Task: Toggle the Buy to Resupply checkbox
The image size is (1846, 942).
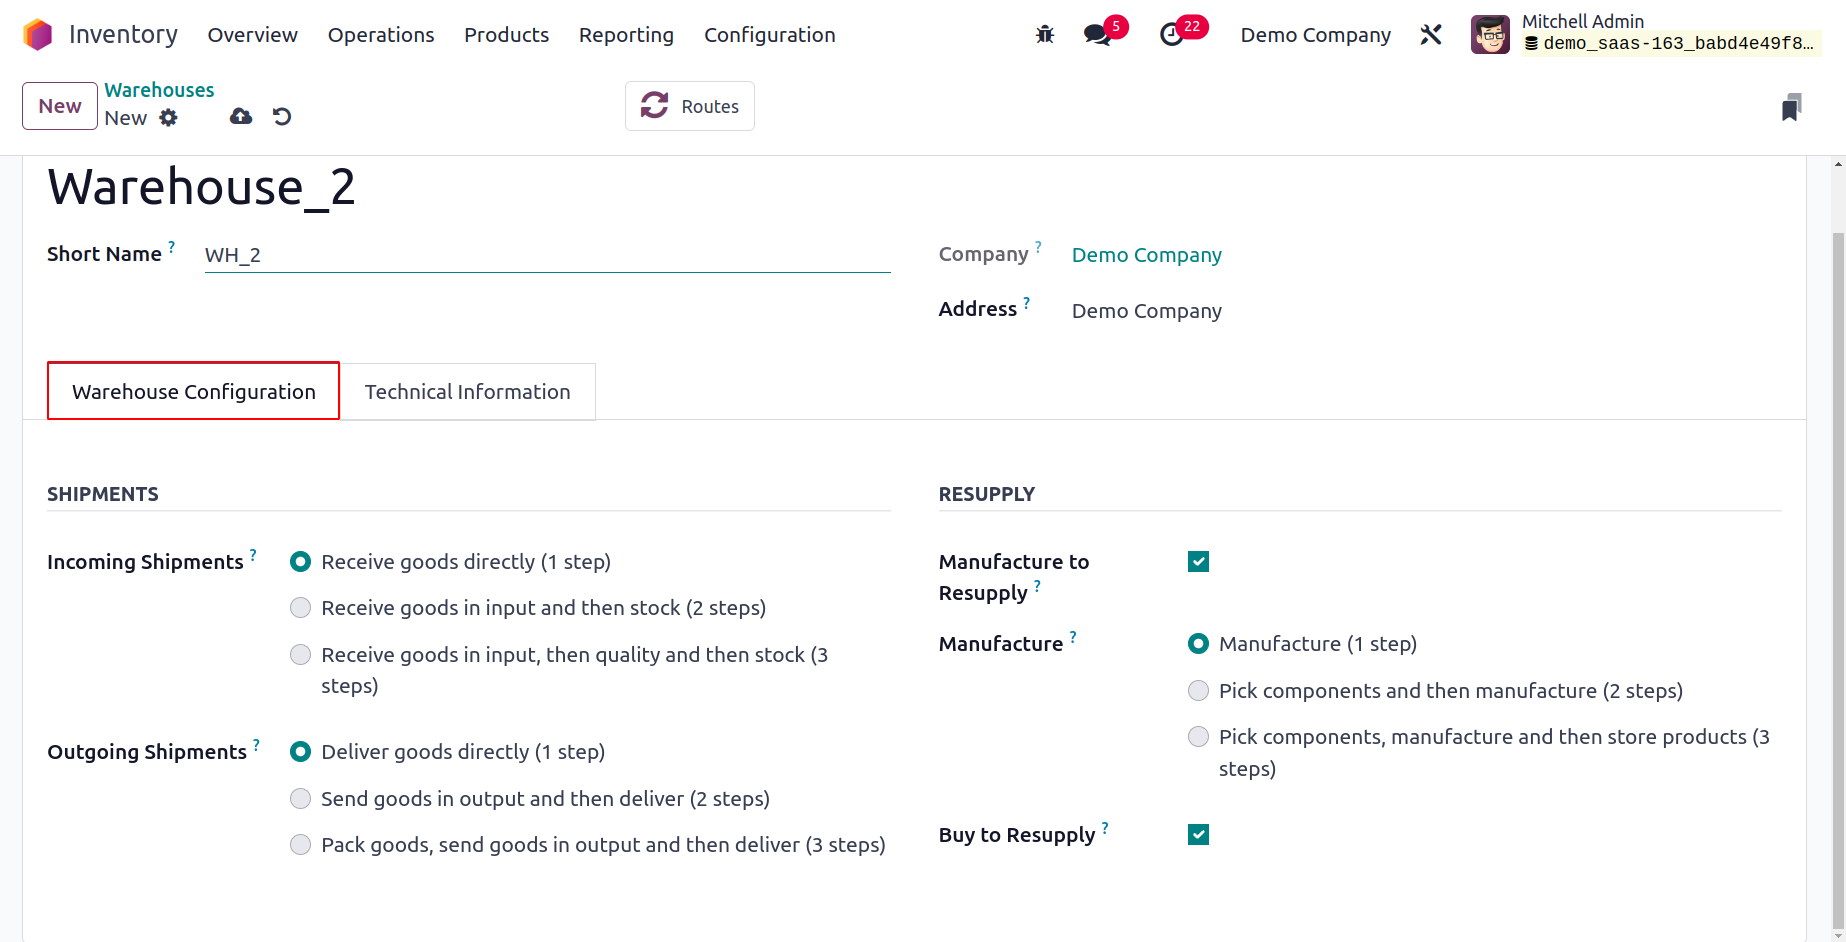Action: (1198, 835)
